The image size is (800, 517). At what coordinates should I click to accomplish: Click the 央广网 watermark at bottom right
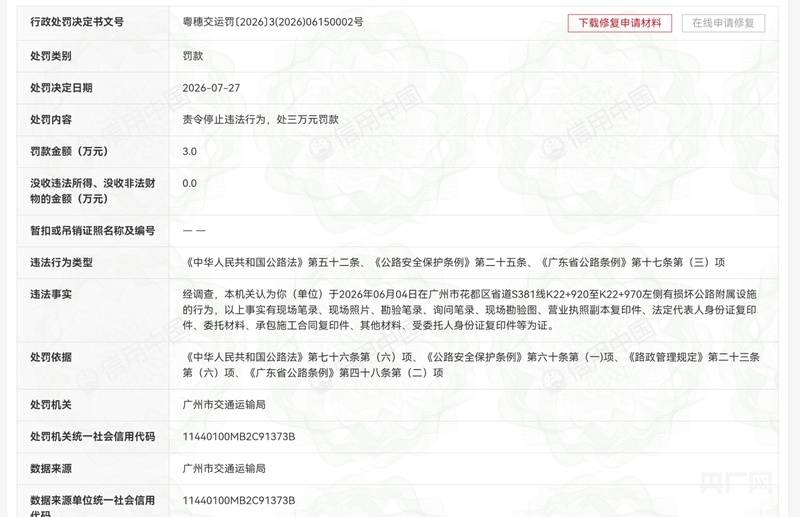735,482
